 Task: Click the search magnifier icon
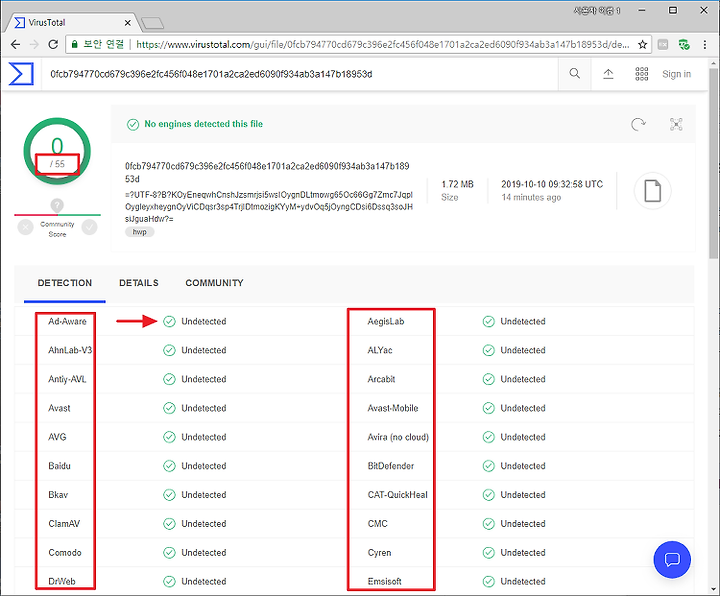[x=574, y=73]
